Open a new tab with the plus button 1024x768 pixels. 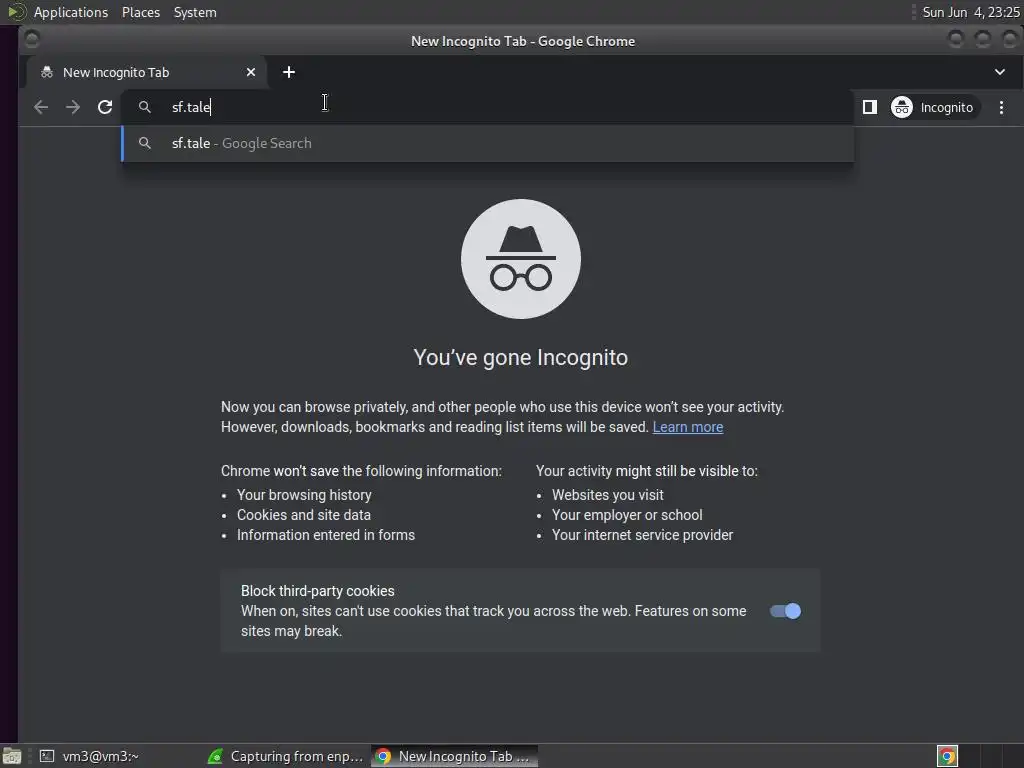(x=289, y=72)
